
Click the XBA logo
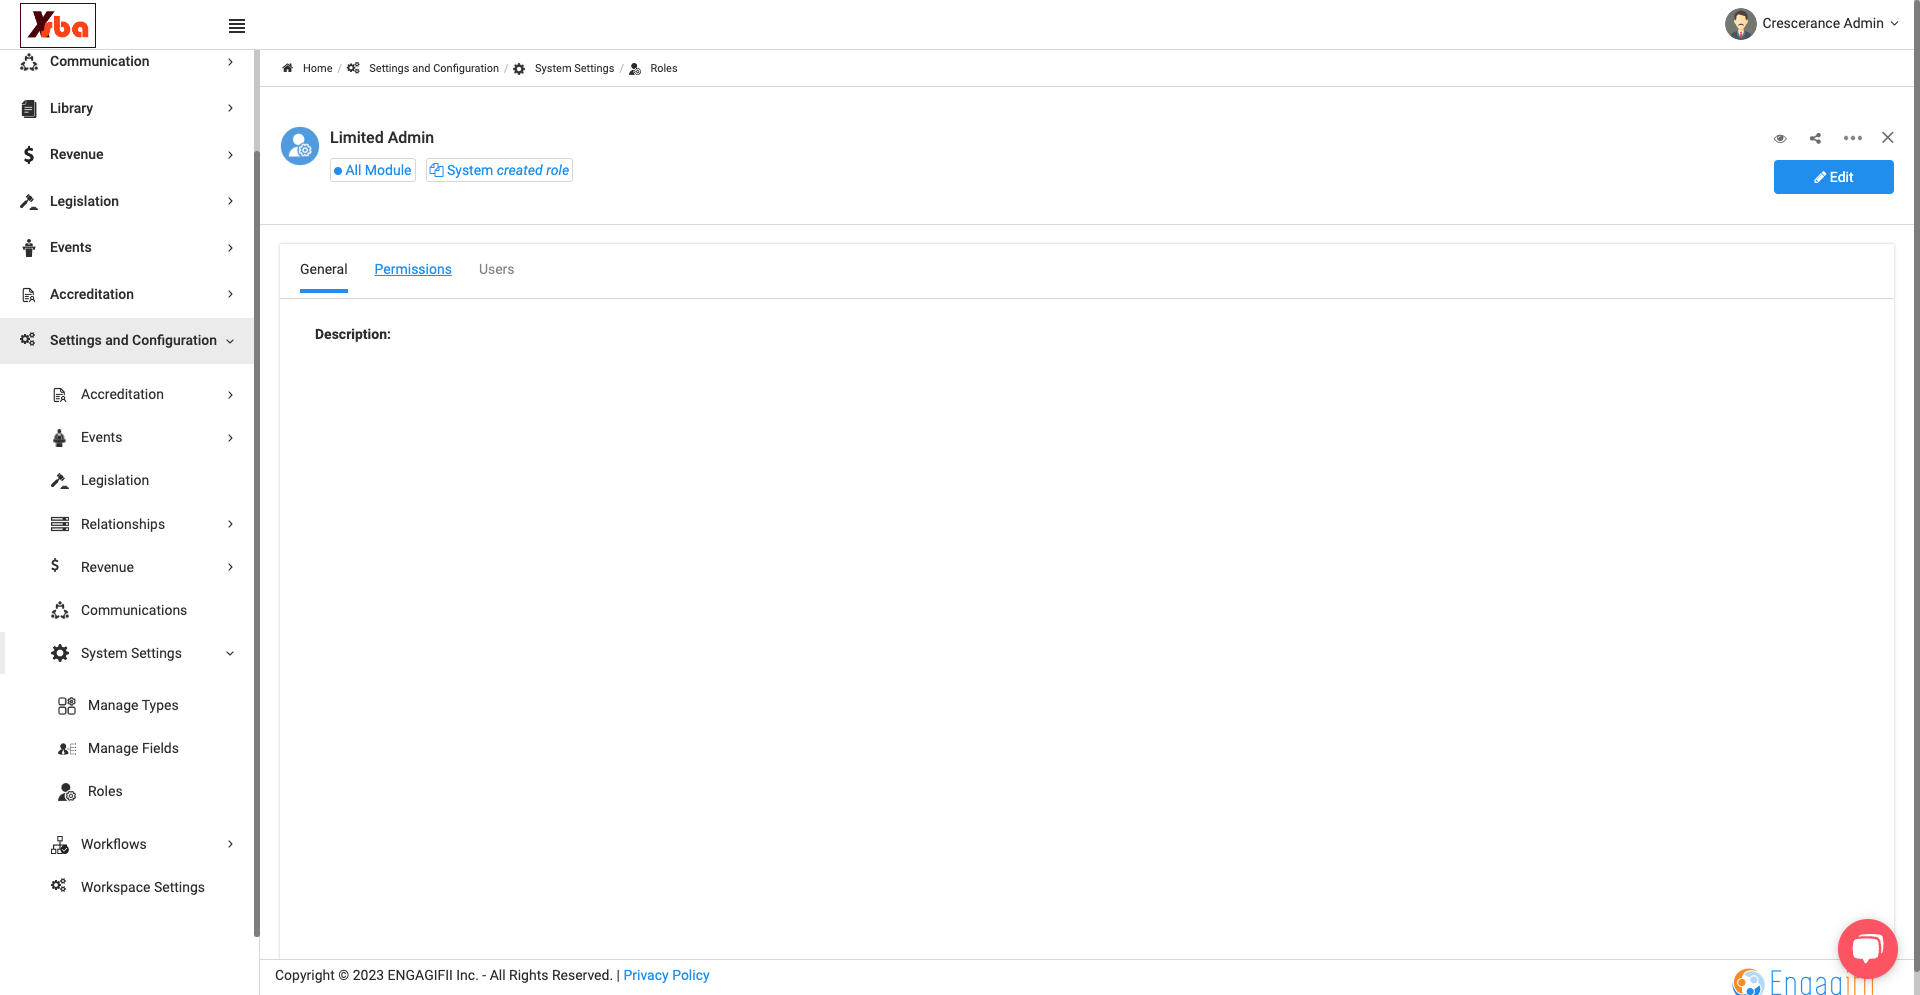(58, 25)
